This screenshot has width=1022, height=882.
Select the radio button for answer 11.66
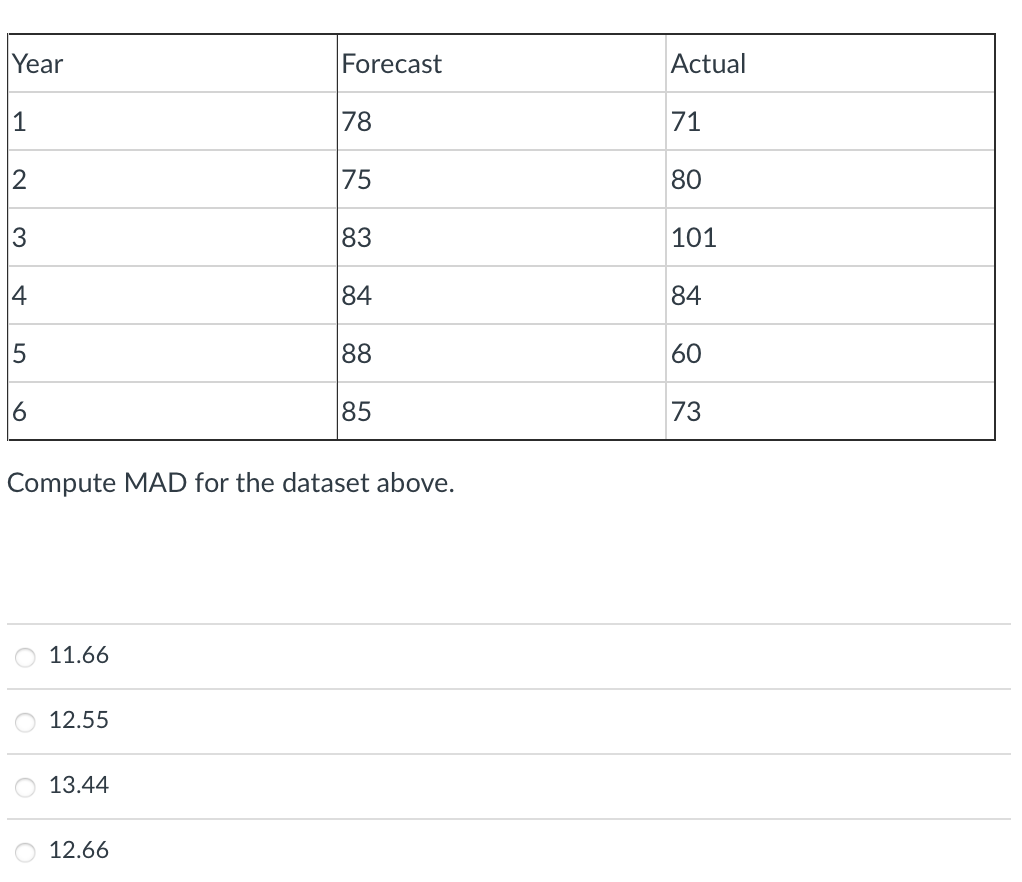[x=25, y=657]
